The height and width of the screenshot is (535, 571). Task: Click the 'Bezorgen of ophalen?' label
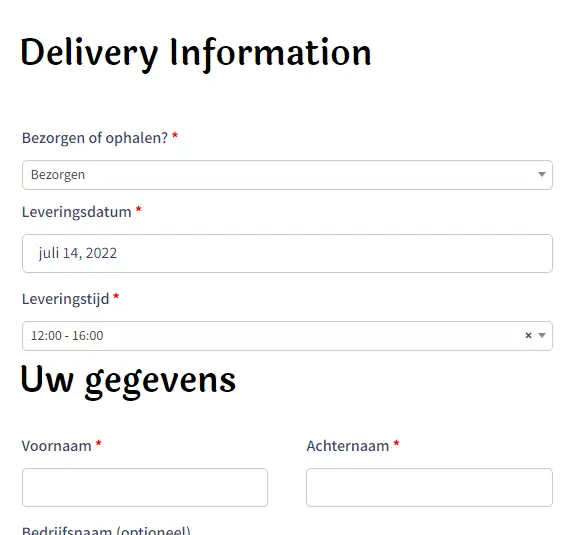point(95,138)
